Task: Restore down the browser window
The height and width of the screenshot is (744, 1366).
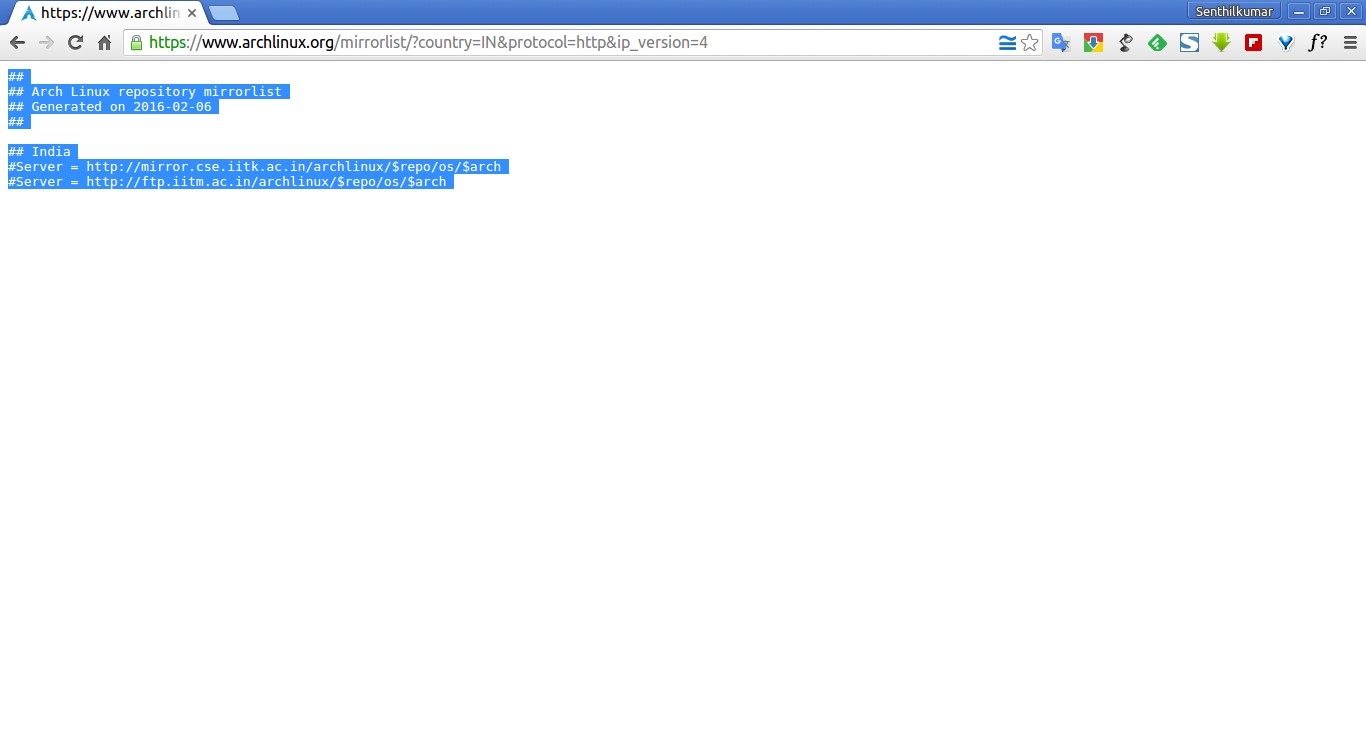Action: 1325,11
